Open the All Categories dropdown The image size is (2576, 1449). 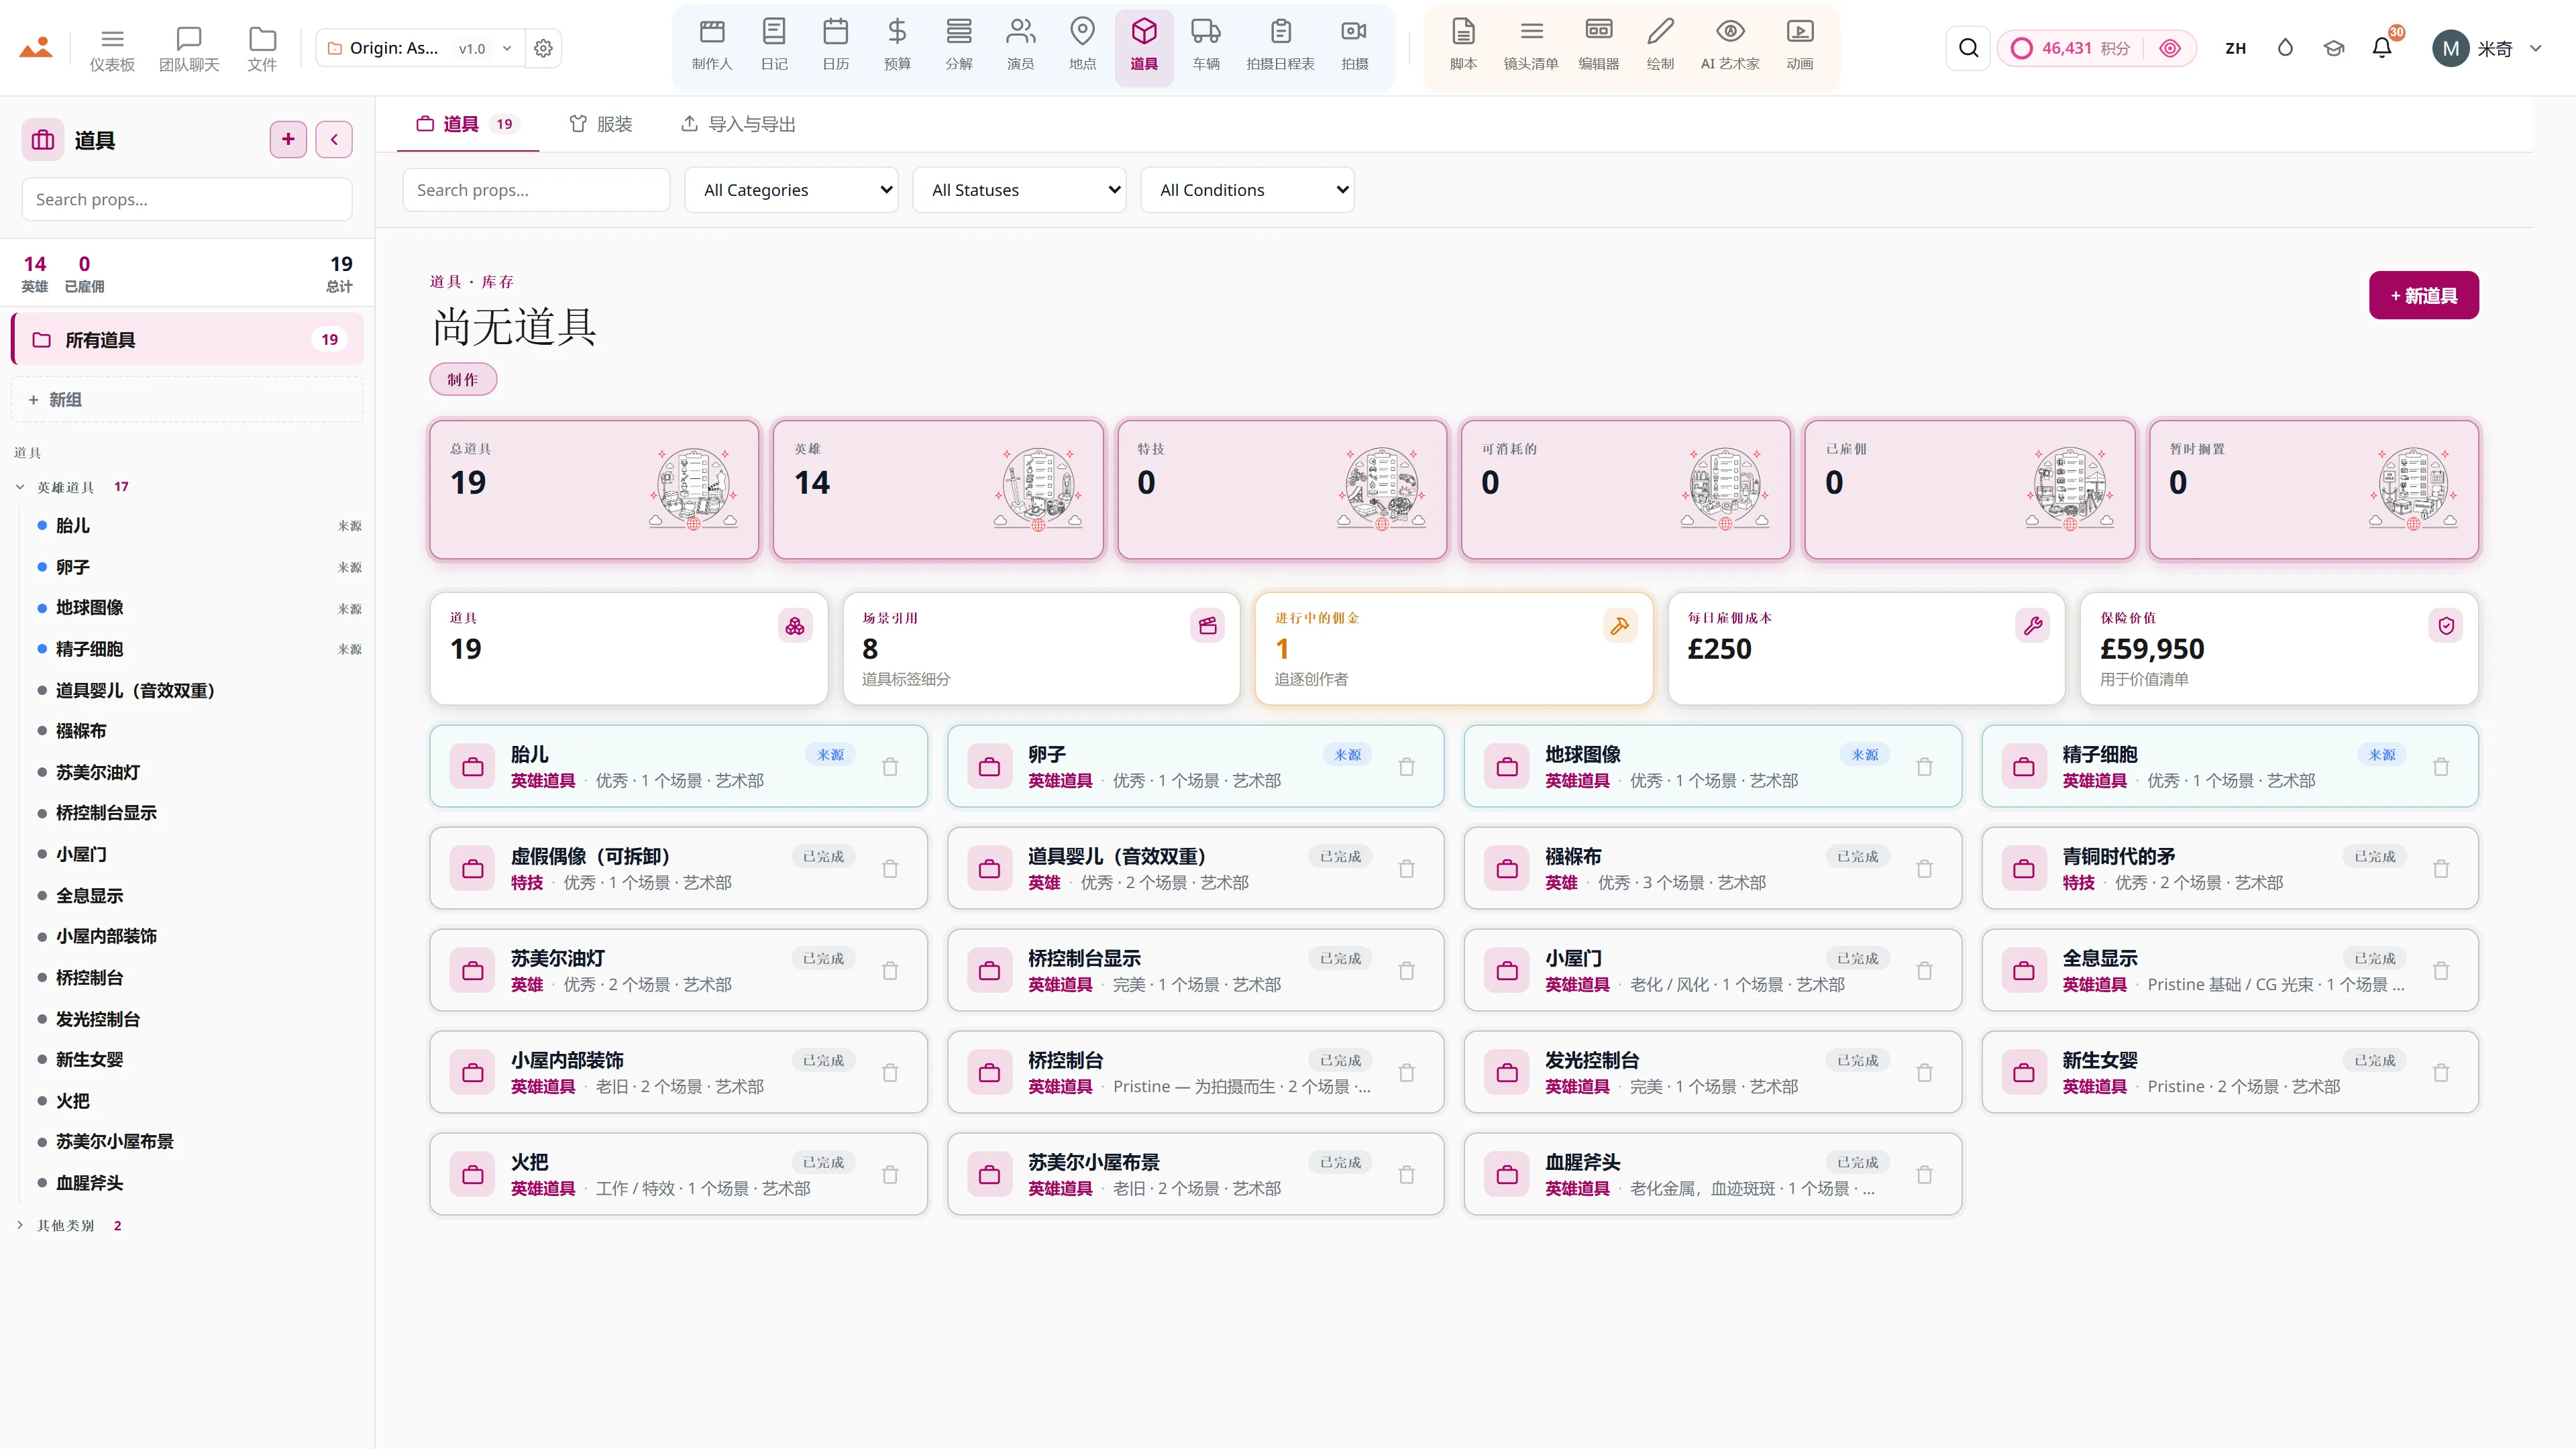coord(791,190)
